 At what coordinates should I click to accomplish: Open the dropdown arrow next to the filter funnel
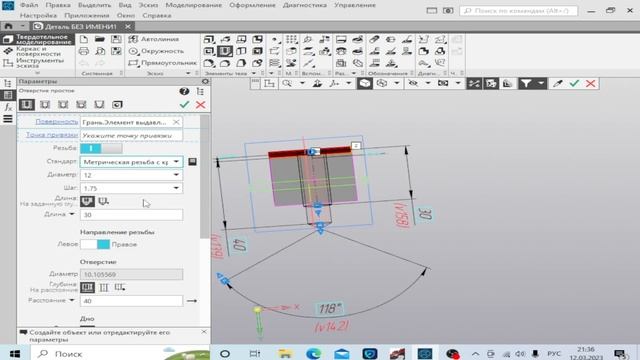(x=541, y=84)
